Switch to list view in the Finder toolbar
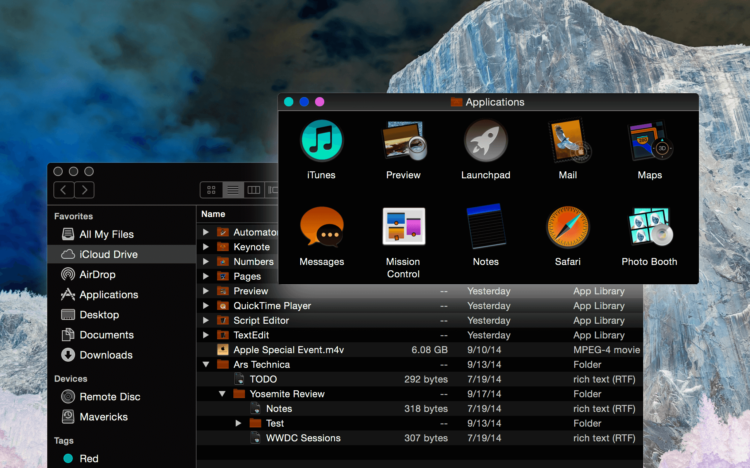Image resolution: width=750 pixels, height=468 pixels. [233, 190]
